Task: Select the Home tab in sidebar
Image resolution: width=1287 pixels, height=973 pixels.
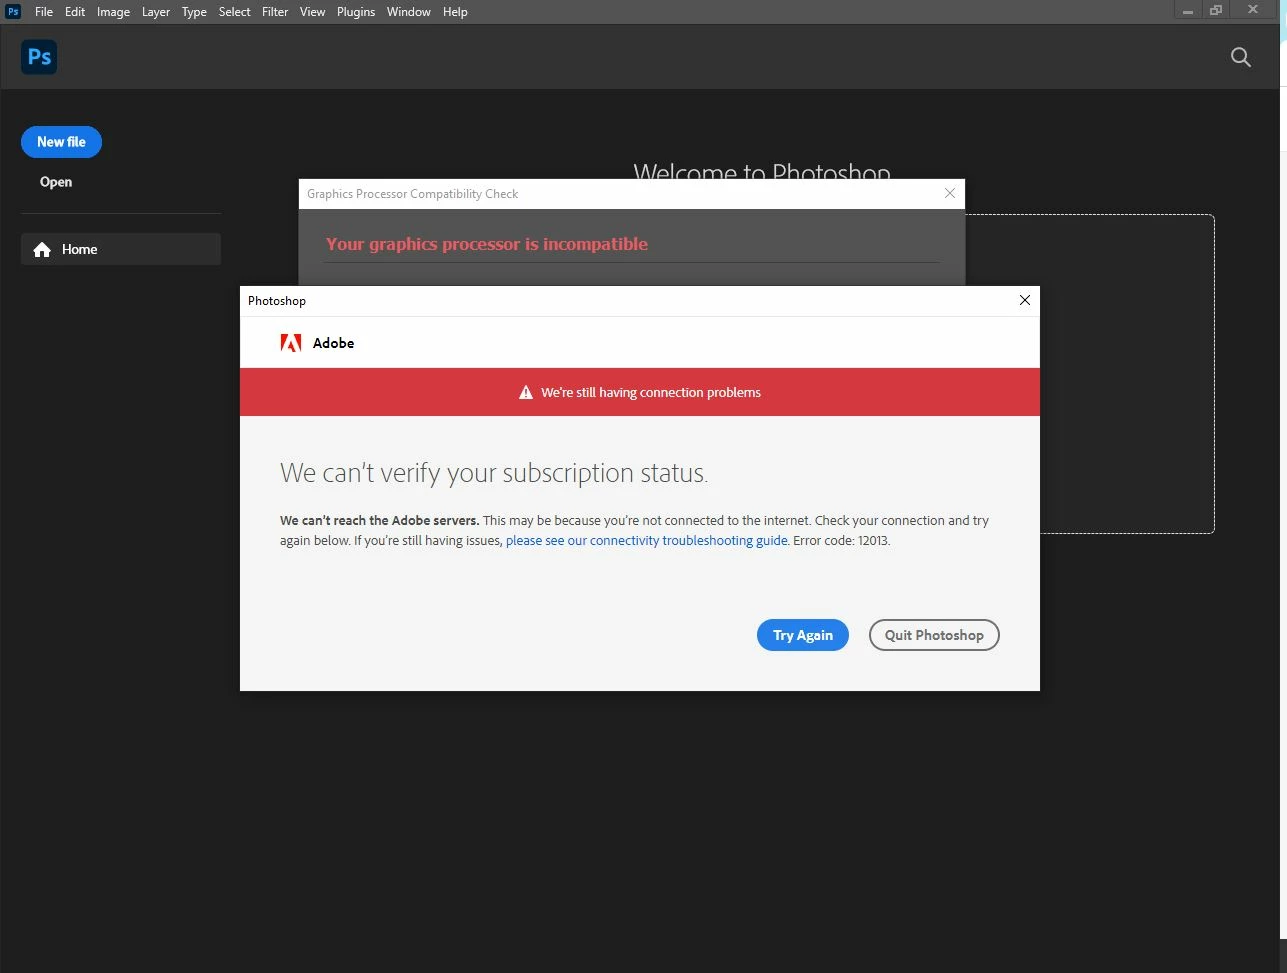Action: (x=121, y=249)
